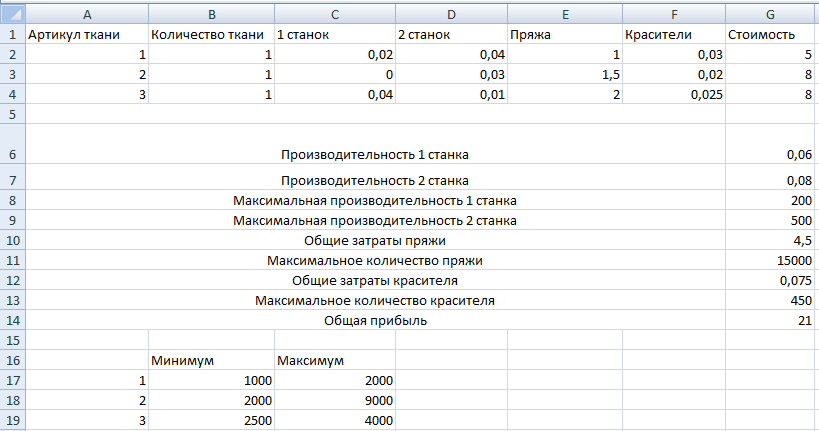Click 'Максимальное количество пряжи' label
The width and height of the screenshot is (819, 431).
pos(375,260)
